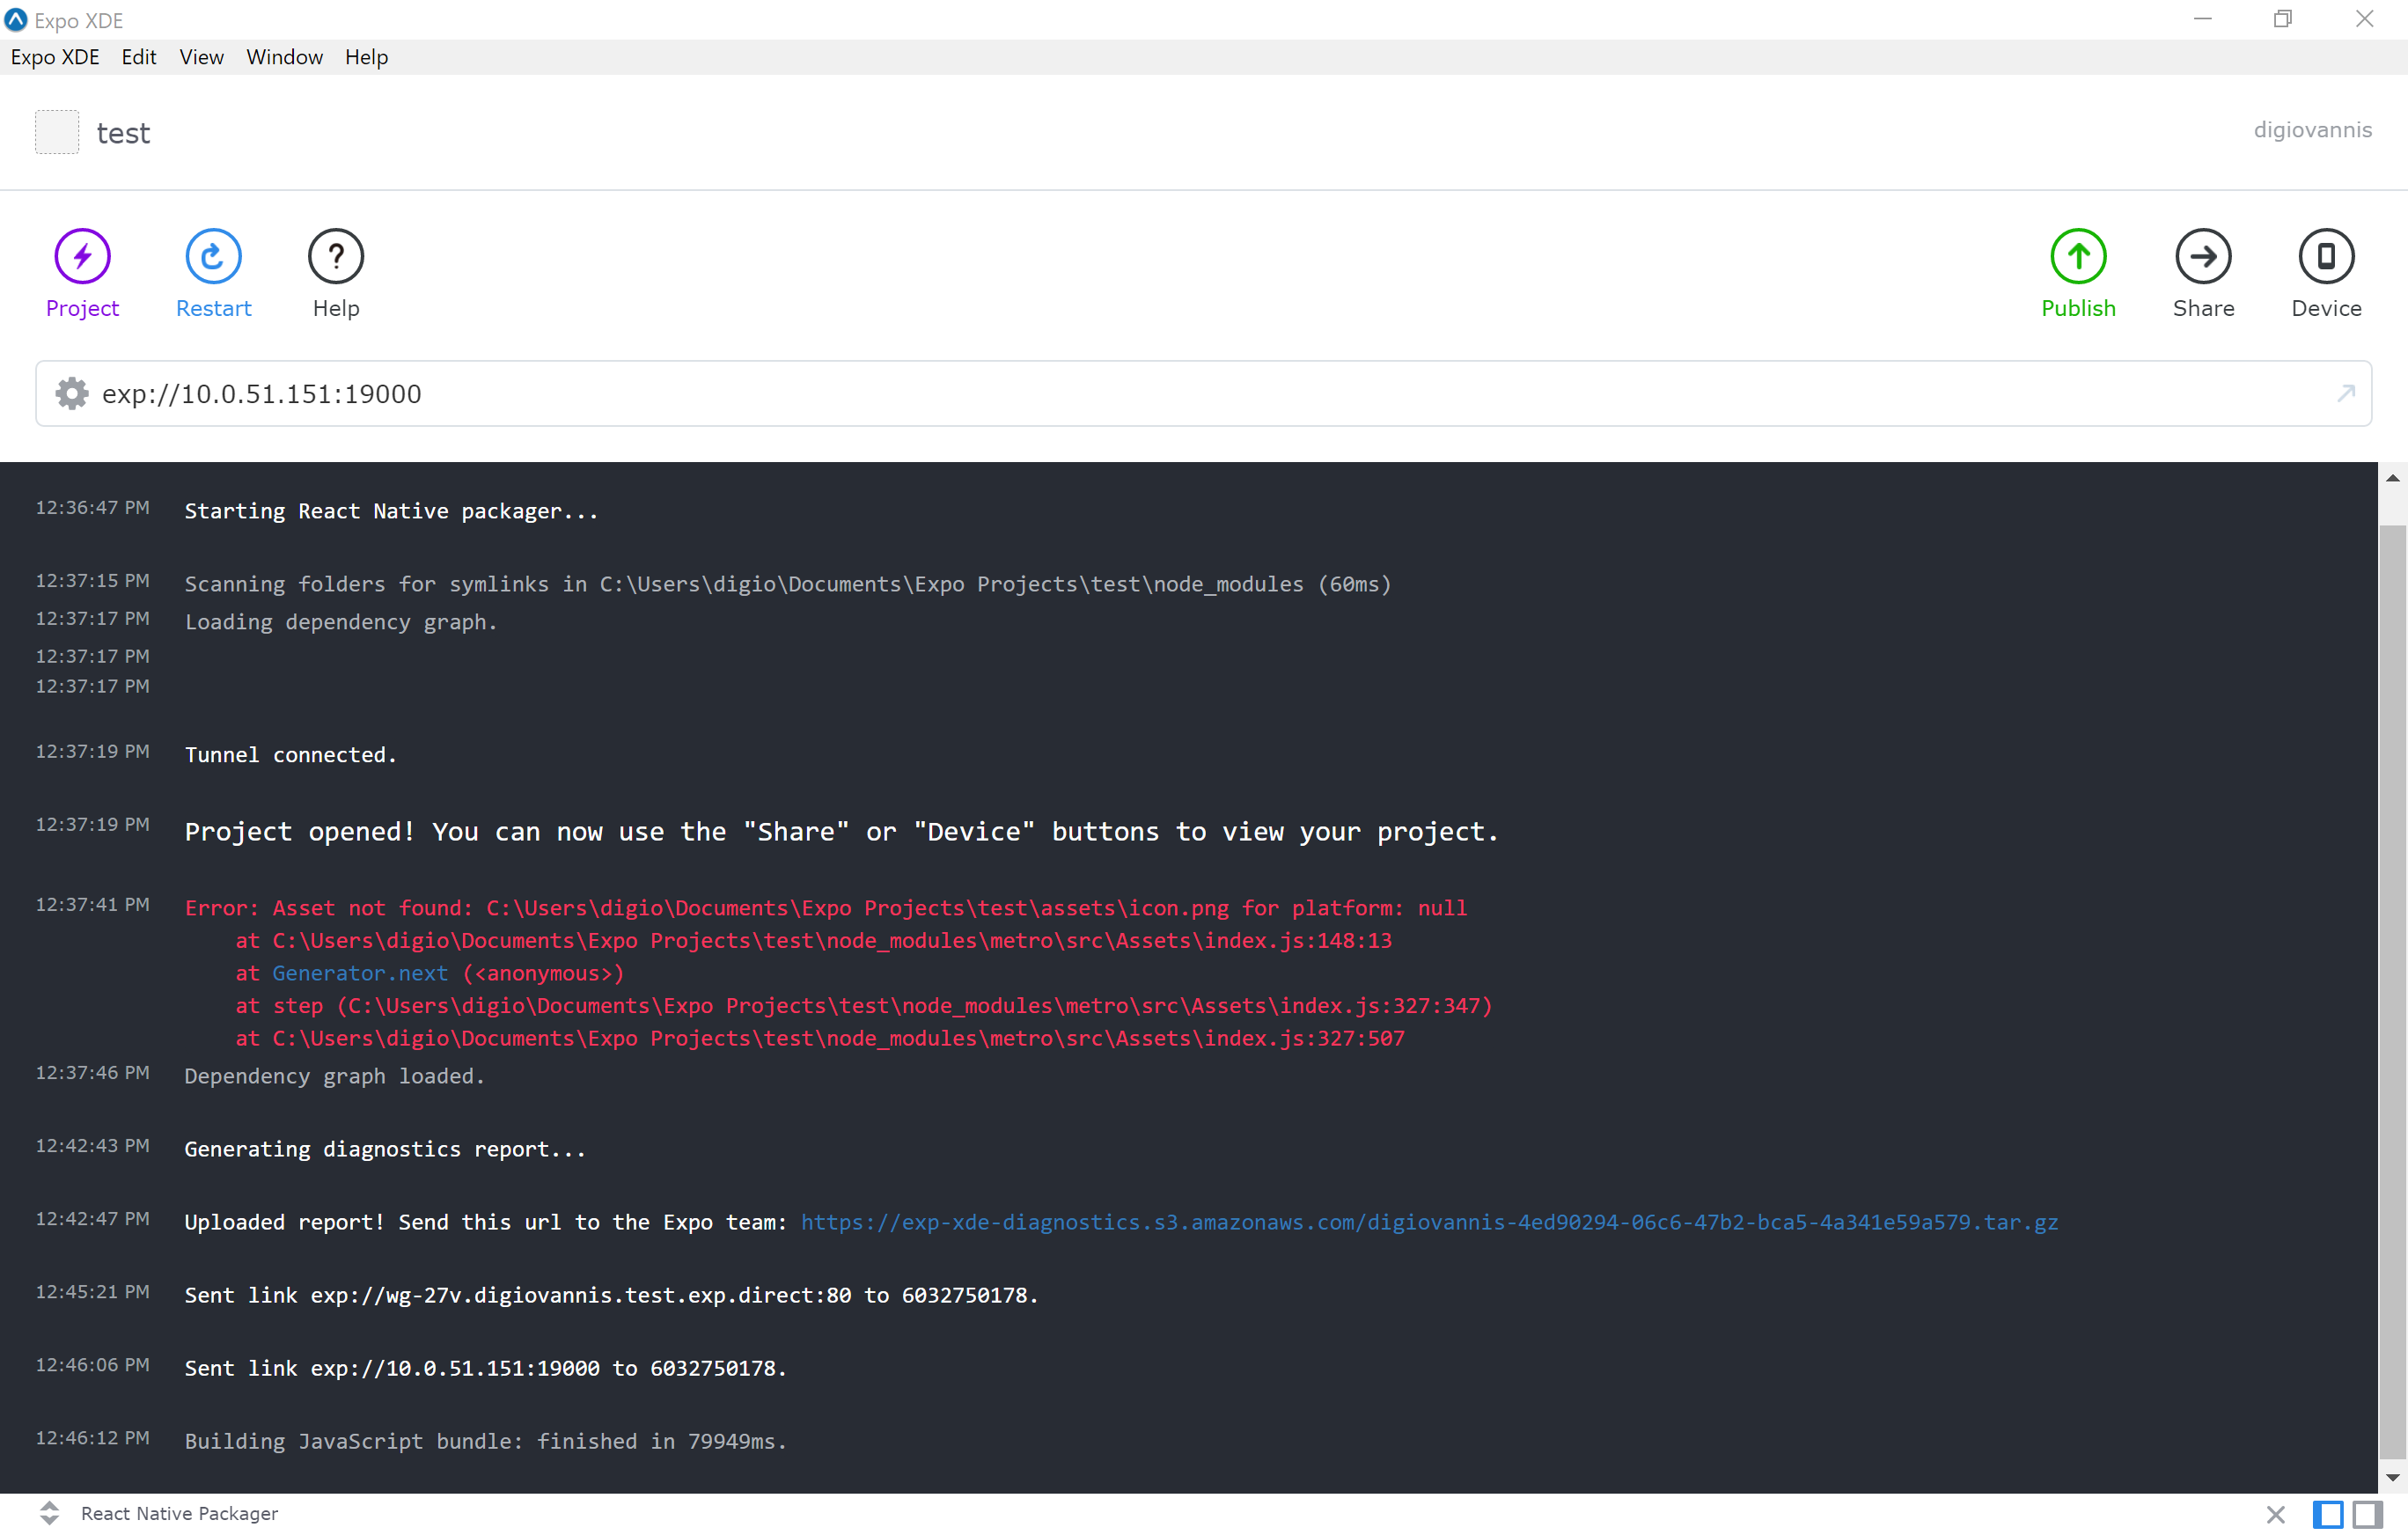Click the exp://10.0.51.151:19000 URL field
The height and width of the screenshot is (1535, 2408).
click(x=262, y=394)
